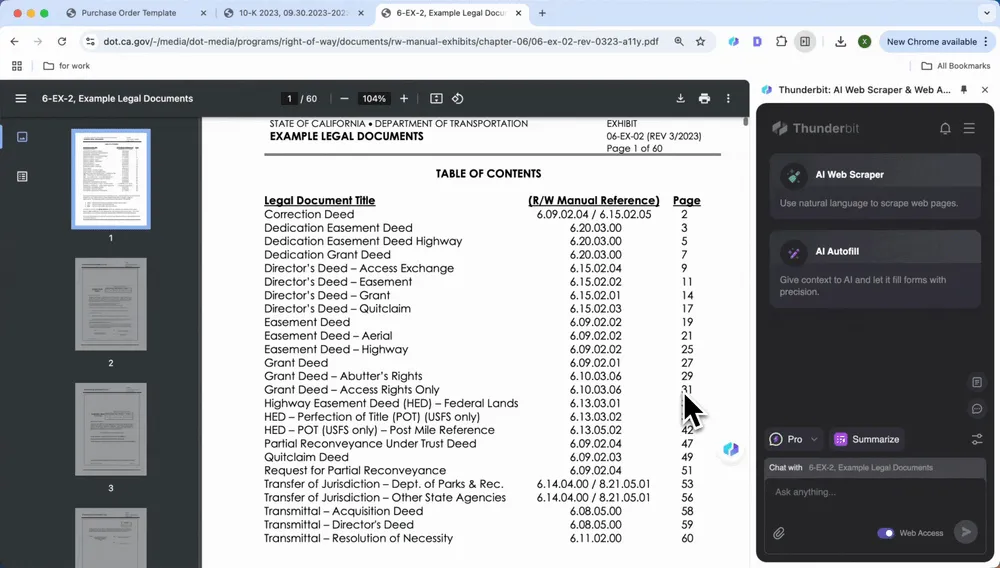Open Chrome zoom magnifier in address bar
Viewport: 1000px width, 568px height.
pyautogui.click(x=679, y=41)
